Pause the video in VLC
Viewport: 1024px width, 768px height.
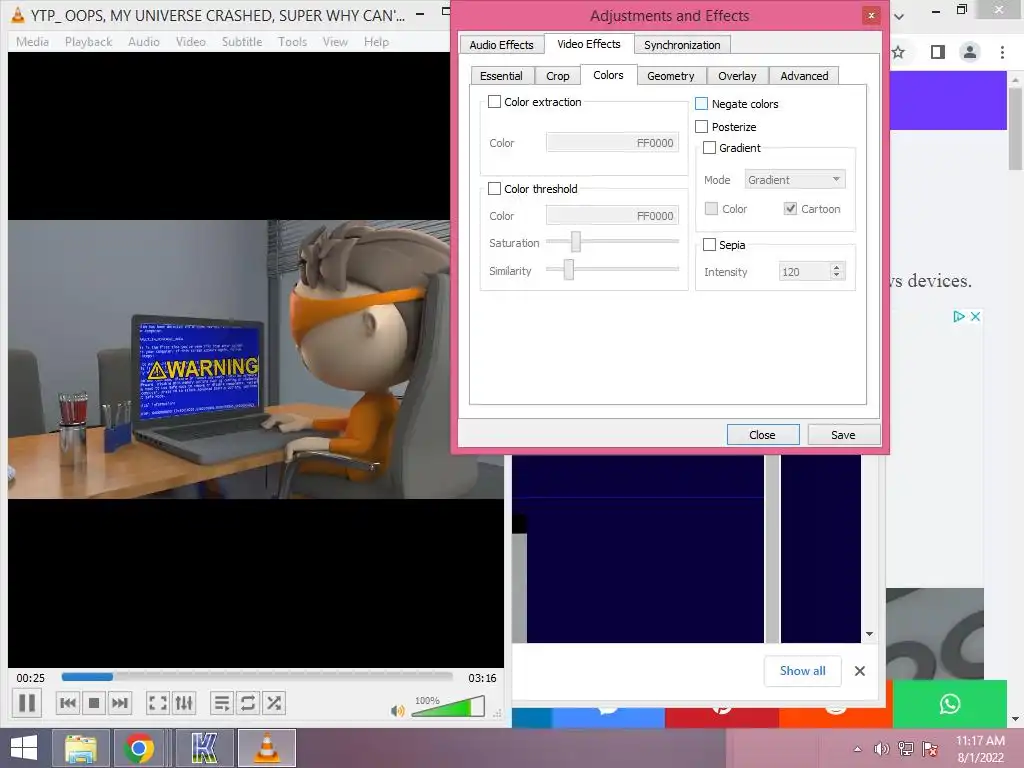coord(27,703)
